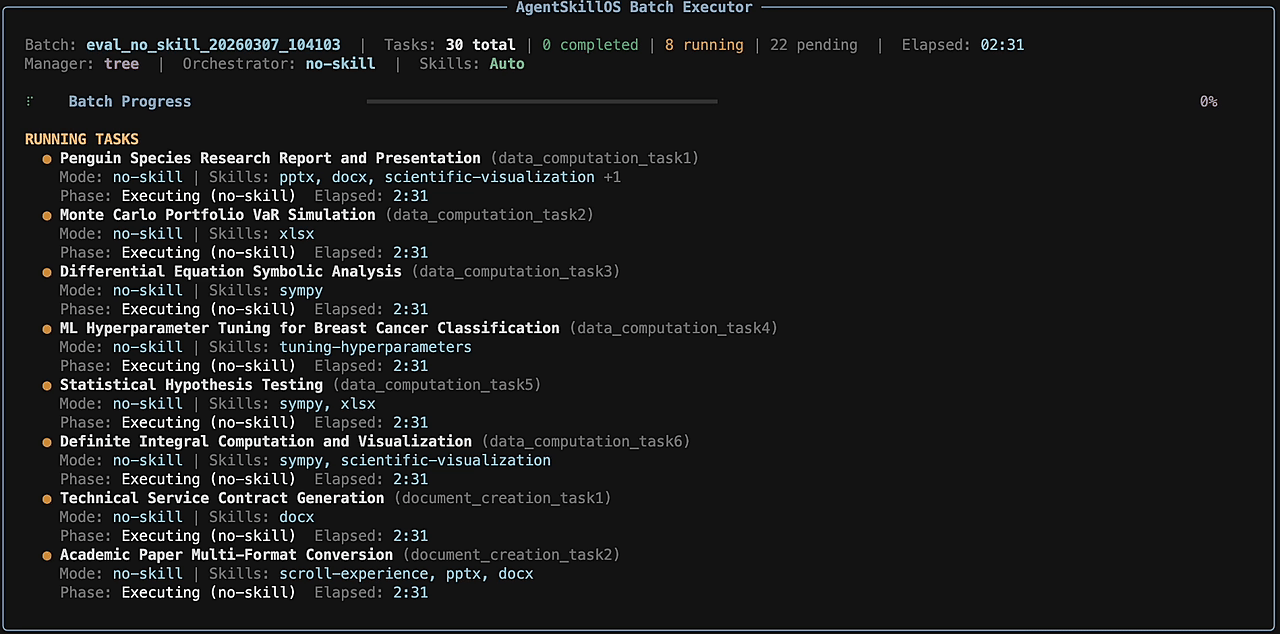Screen dimensions: 1280x634
Task: Click the sympy, scientific-visualization skills of Definite Integral
Action: click(x=415, y=460)
